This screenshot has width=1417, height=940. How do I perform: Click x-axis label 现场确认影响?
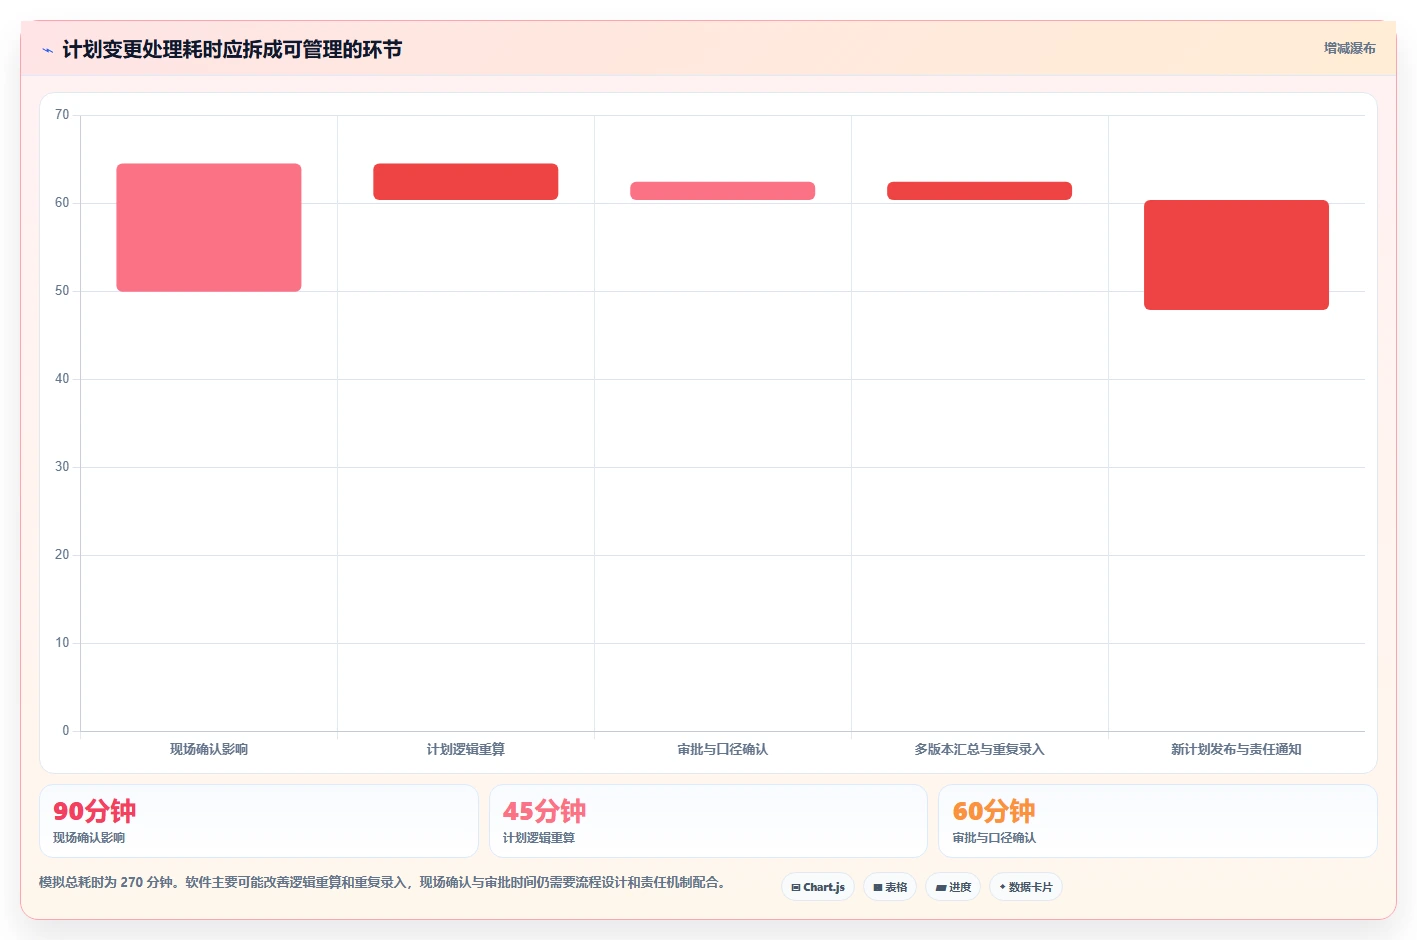[209, 749]
